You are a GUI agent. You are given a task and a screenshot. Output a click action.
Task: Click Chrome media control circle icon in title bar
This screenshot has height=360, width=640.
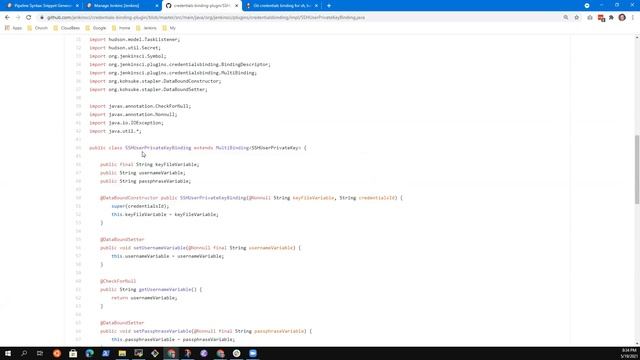[x=587, y=6]
